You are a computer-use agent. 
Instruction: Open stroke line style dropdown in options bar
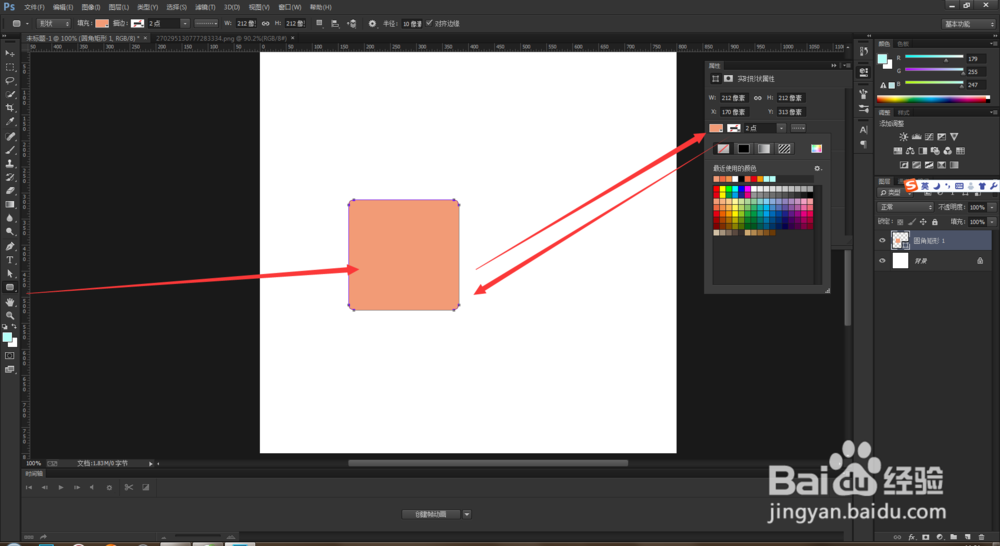coord(206,24)
